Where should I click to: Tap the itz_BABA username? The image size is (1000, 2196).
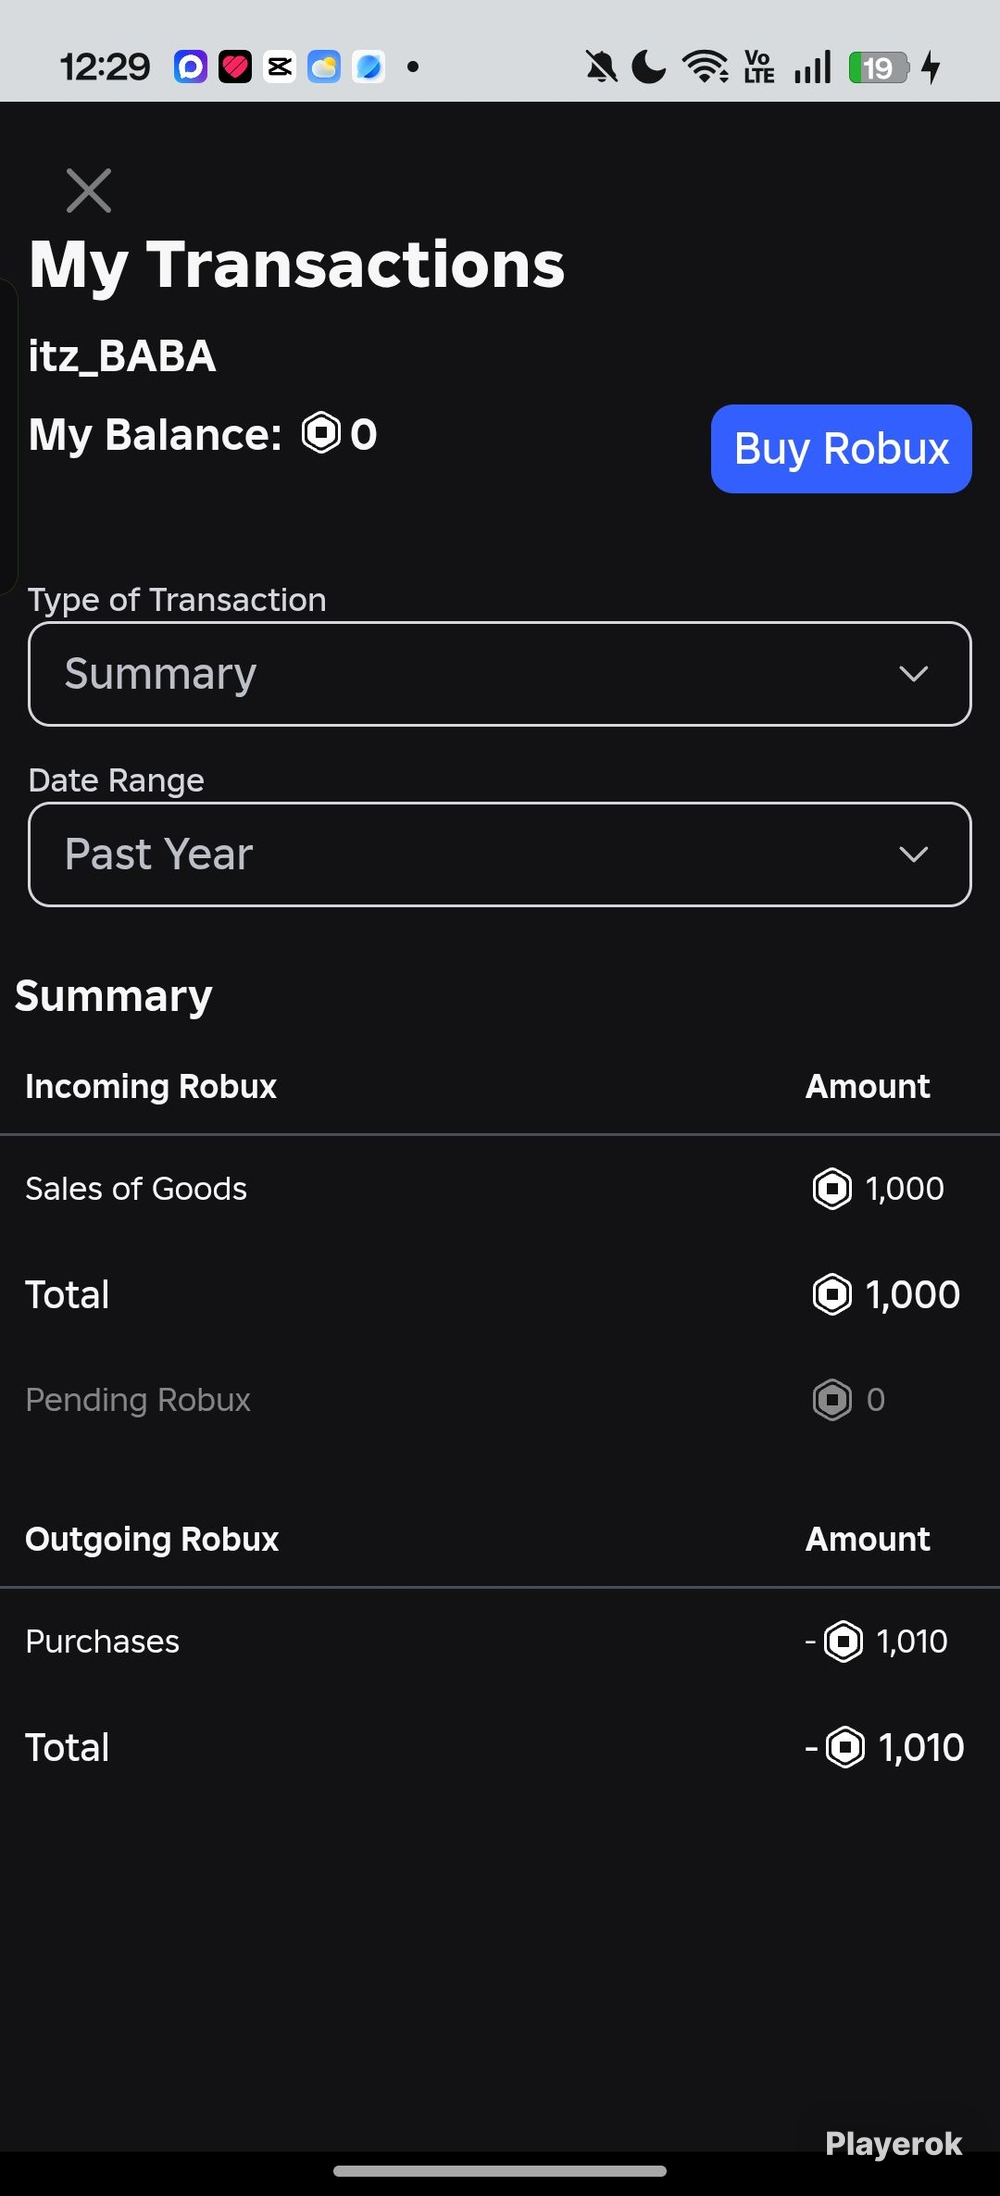point(122,356)
